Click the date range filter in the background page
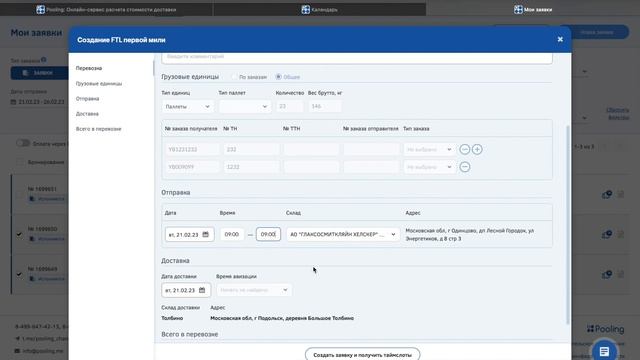 pyautogui.click(x=38, y=102)
